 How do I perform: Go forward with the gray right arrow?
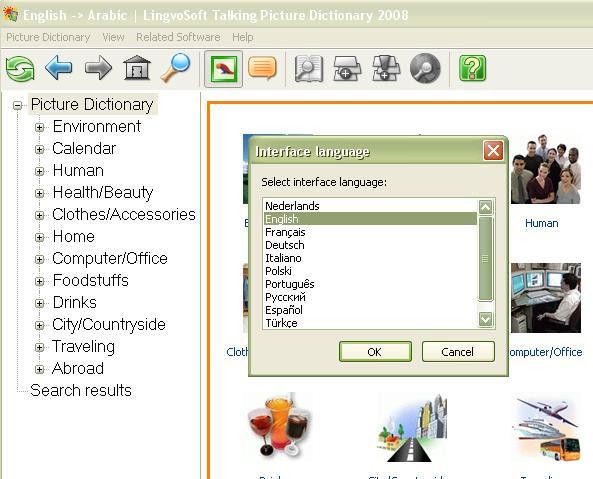(x=98, y=68)
